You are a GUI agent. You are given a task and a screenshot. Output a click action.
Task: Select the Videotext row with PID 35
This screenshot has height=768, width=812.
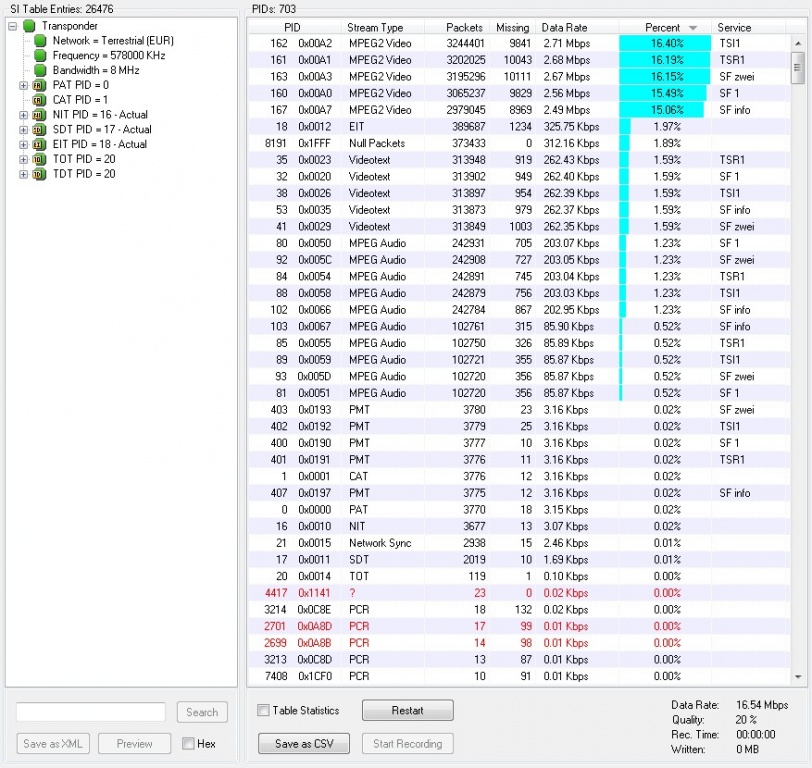[519, 160]
